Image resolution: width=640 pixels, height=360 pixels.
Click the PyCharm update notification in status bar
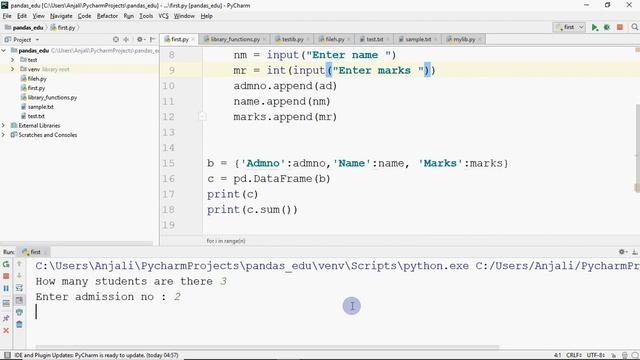pyautogui.click(x=96, y=355)
